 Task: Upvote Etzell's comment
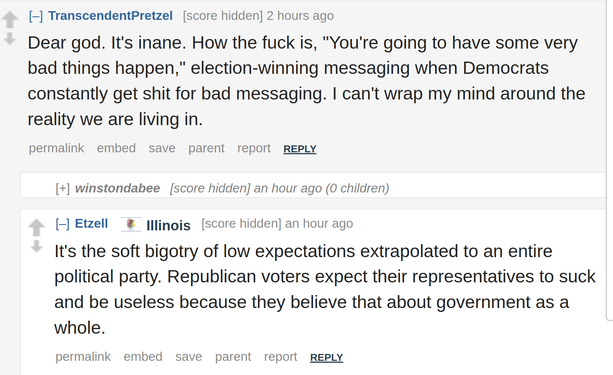coord(36,228)
